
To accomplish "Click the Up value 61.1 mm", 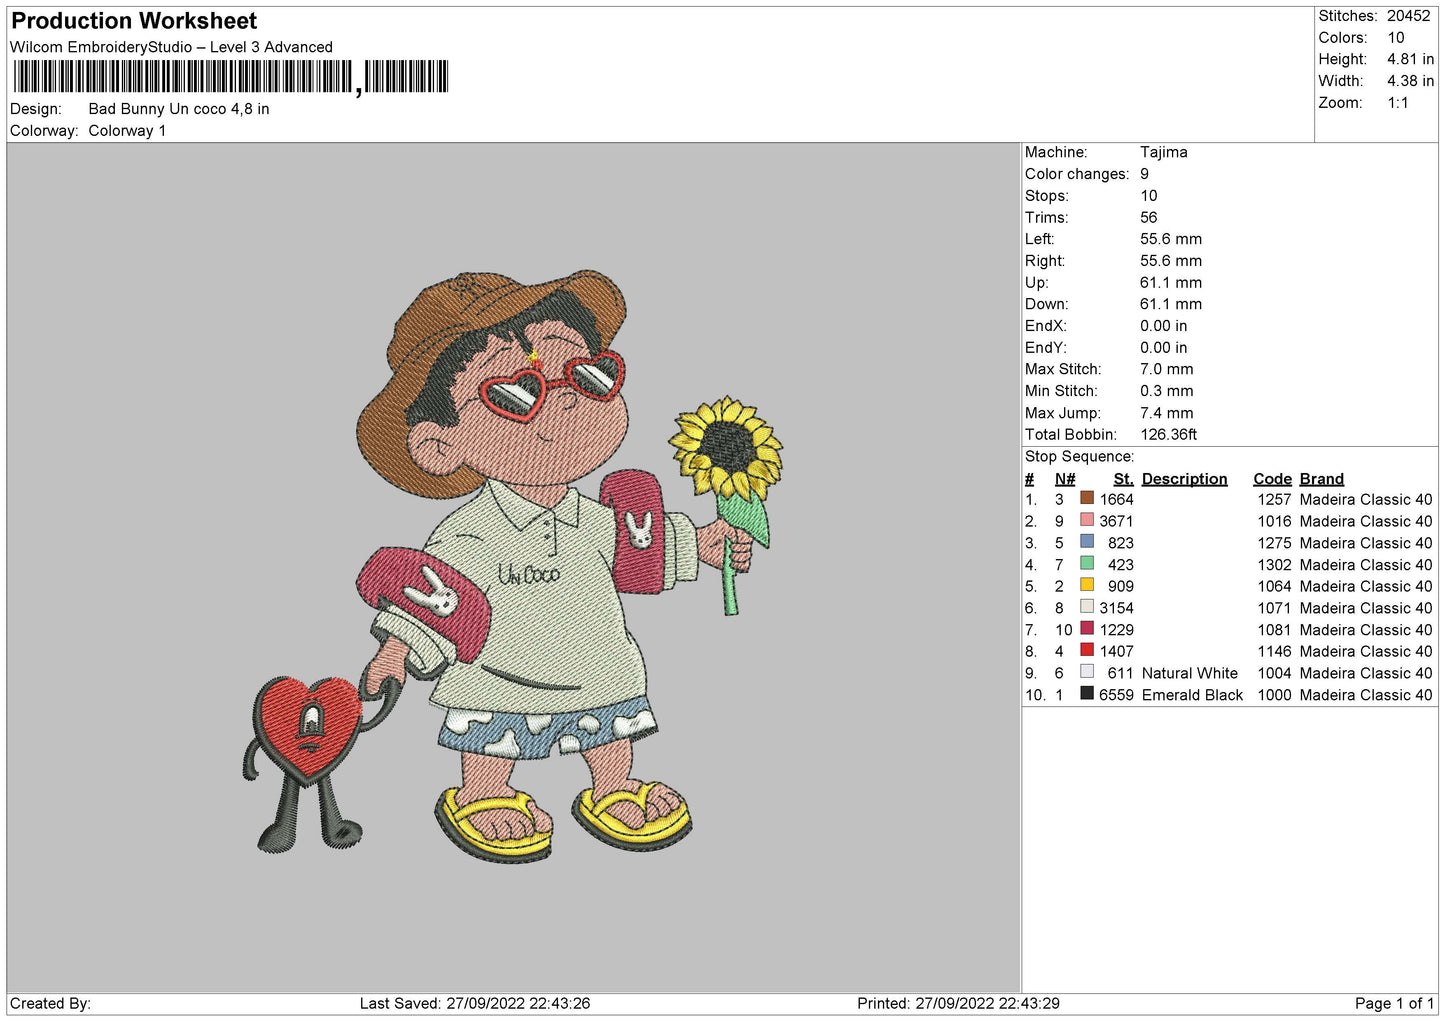I will click(x=1171, y=283).
